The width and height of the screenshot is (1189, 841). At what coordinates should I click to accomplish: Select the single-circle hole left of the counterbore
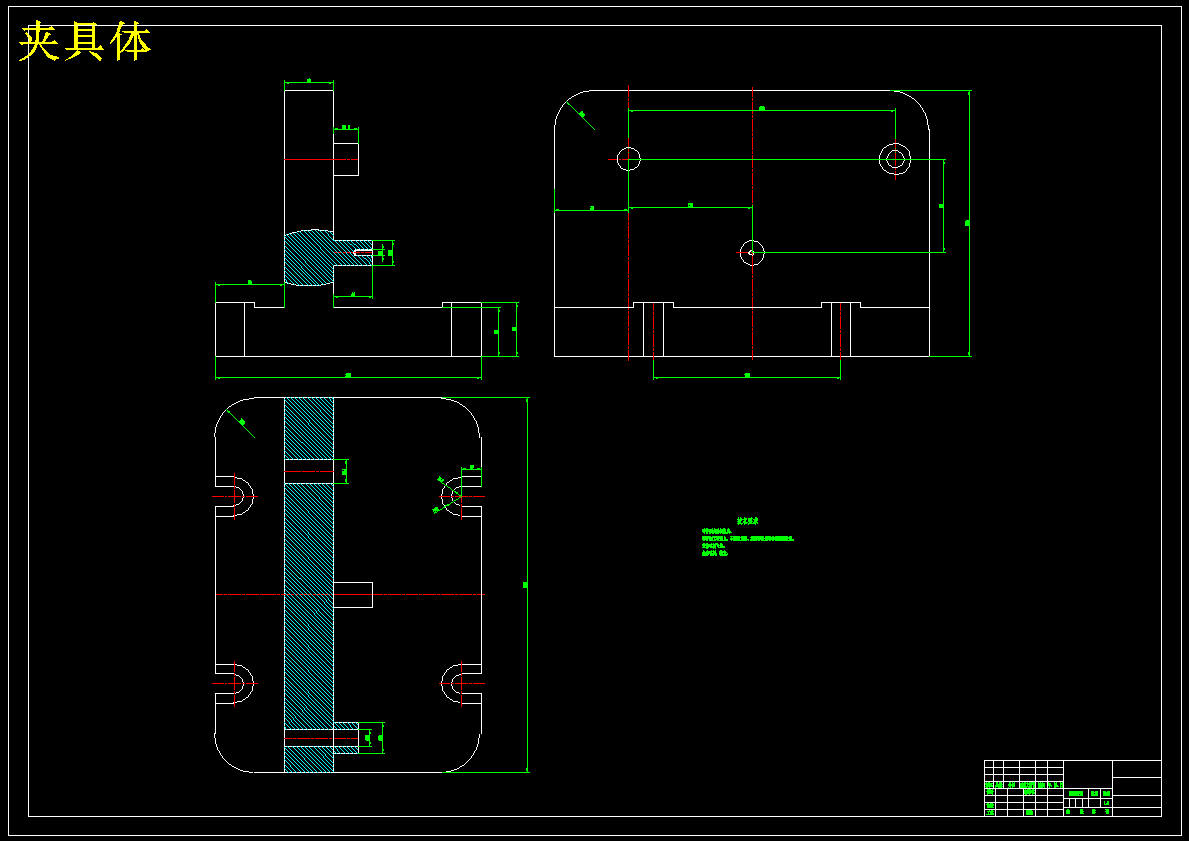tap(629, 159)
